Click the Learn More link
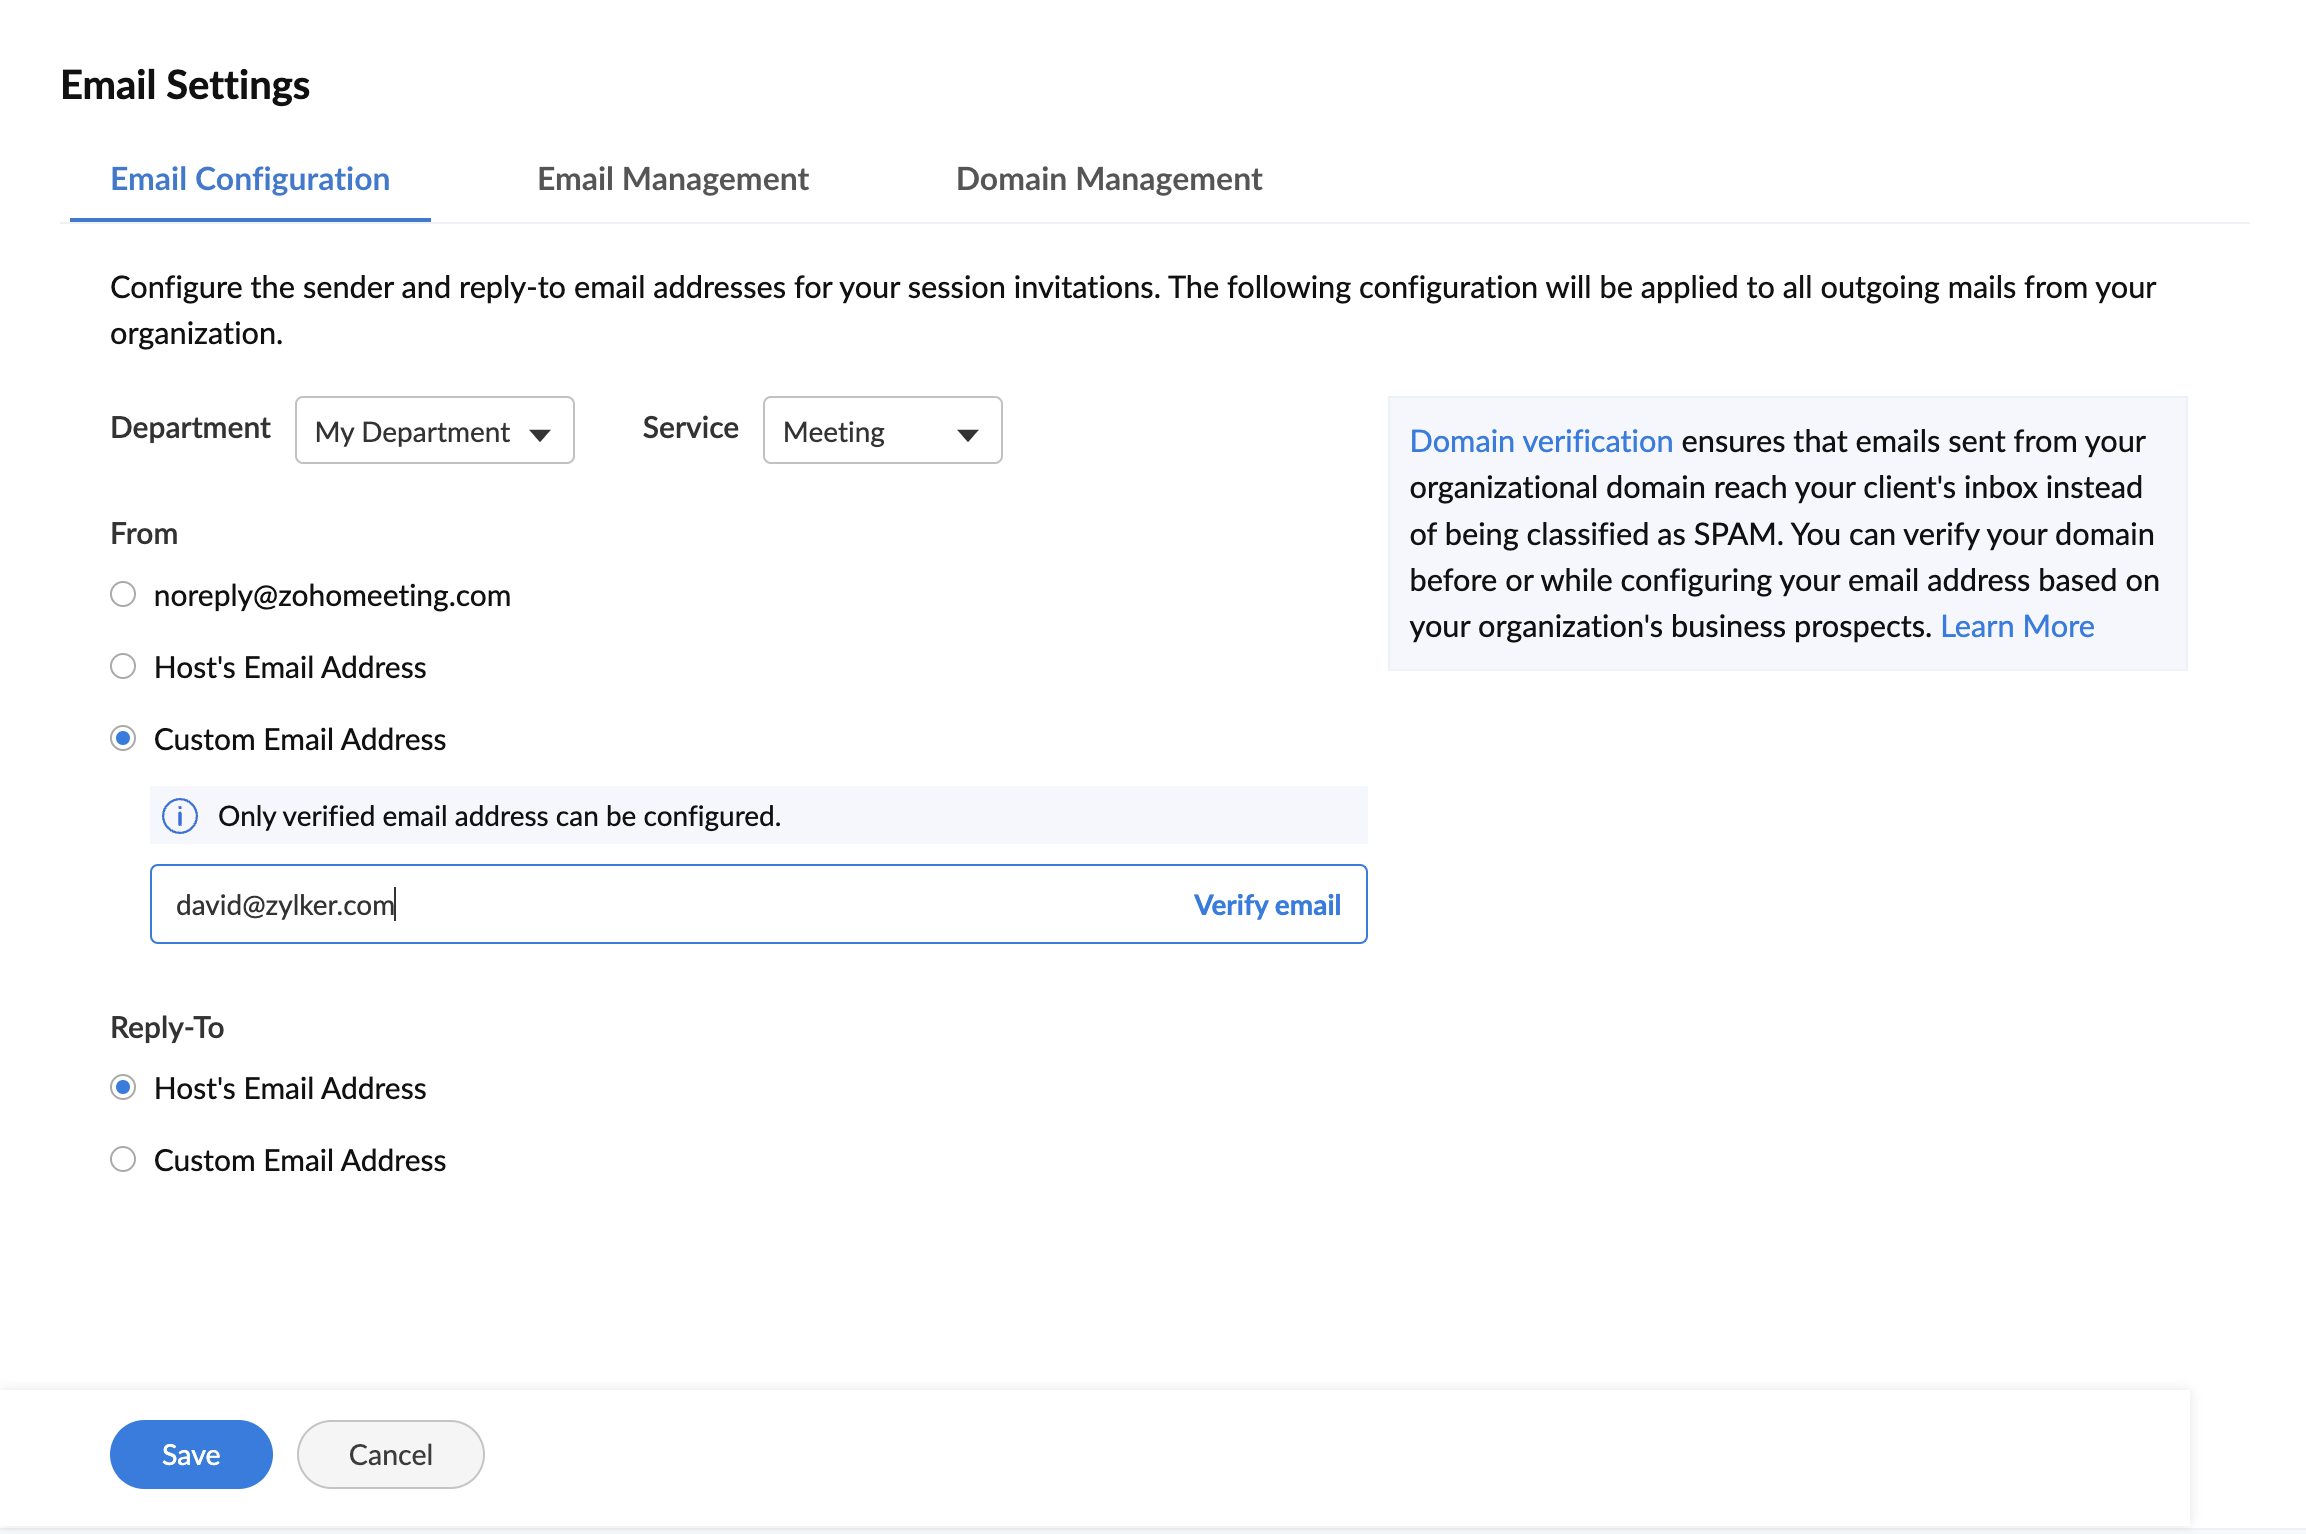This screenshot has width=2306, height=1534. click(x=2016, y=627)
